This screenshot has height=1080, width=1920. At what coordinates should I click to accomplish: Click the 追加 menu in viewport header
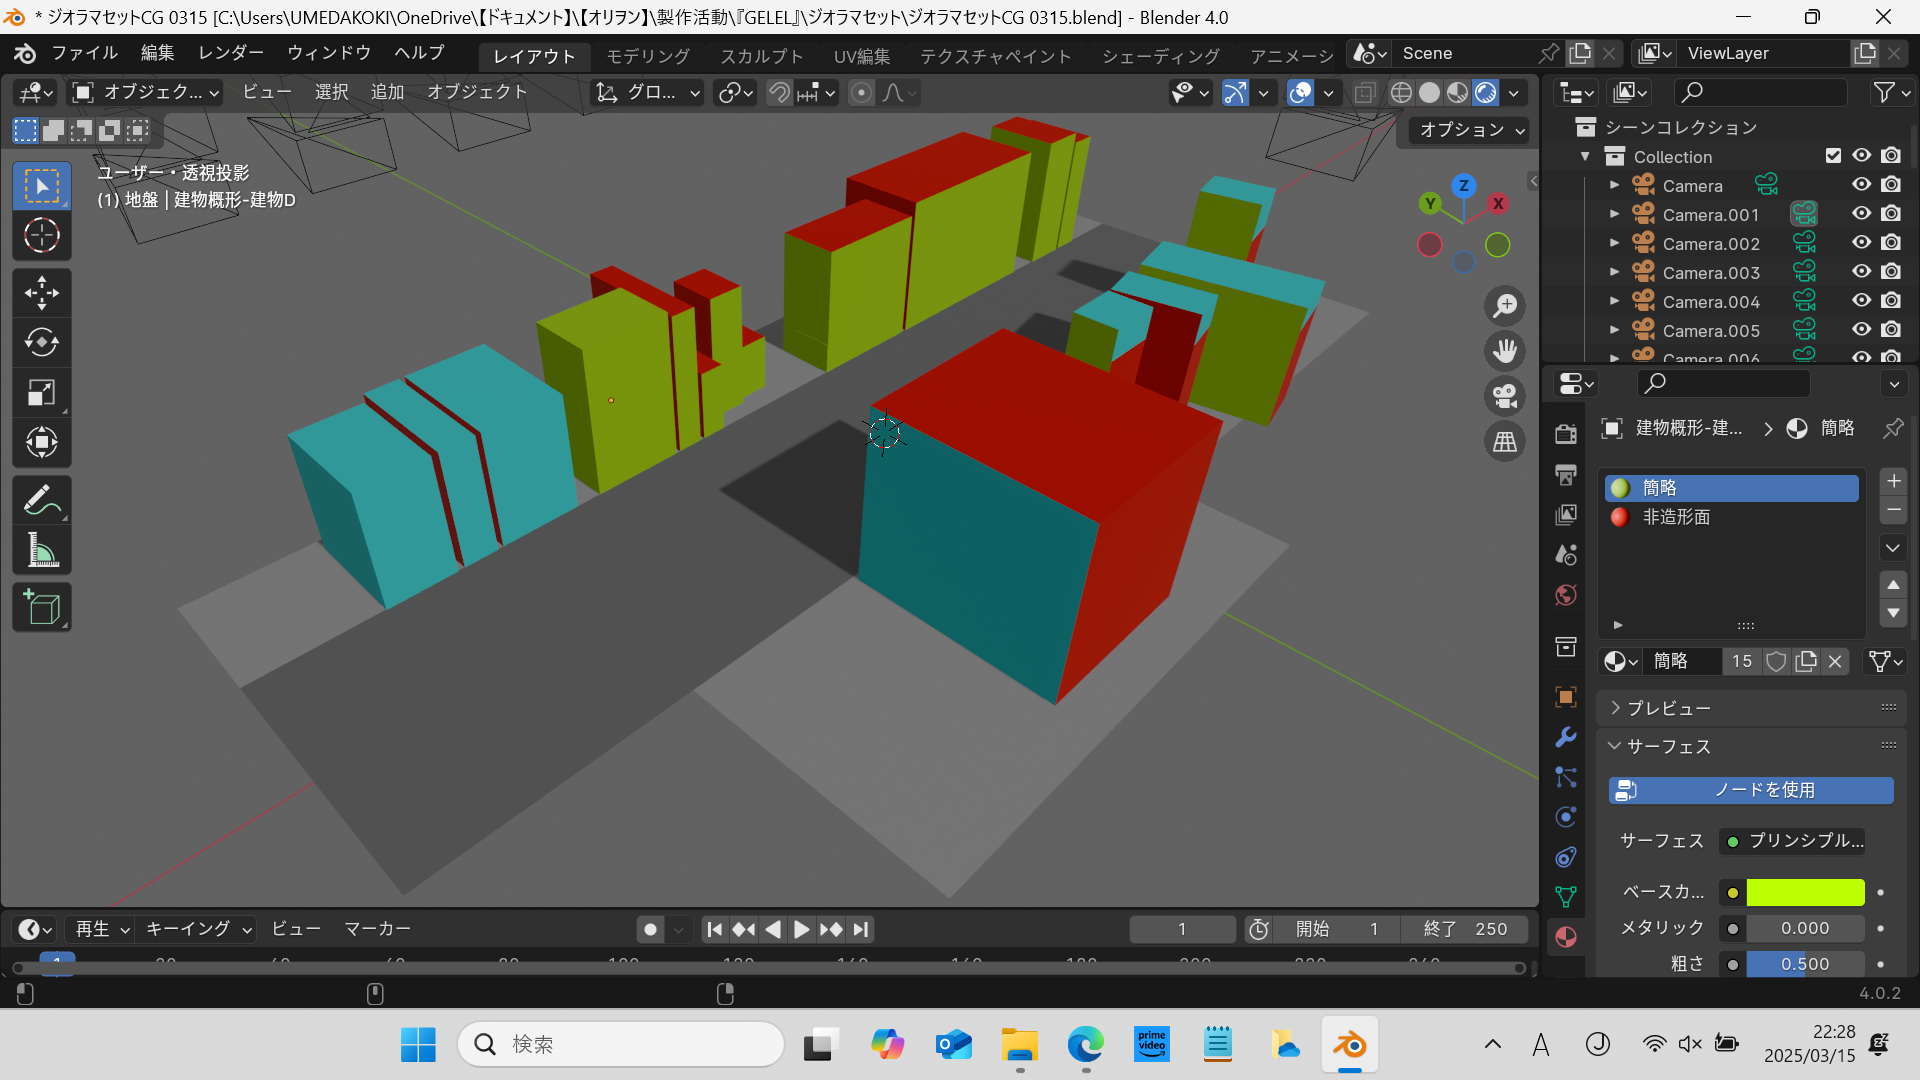pyautogui.click(x=387, y=92)
